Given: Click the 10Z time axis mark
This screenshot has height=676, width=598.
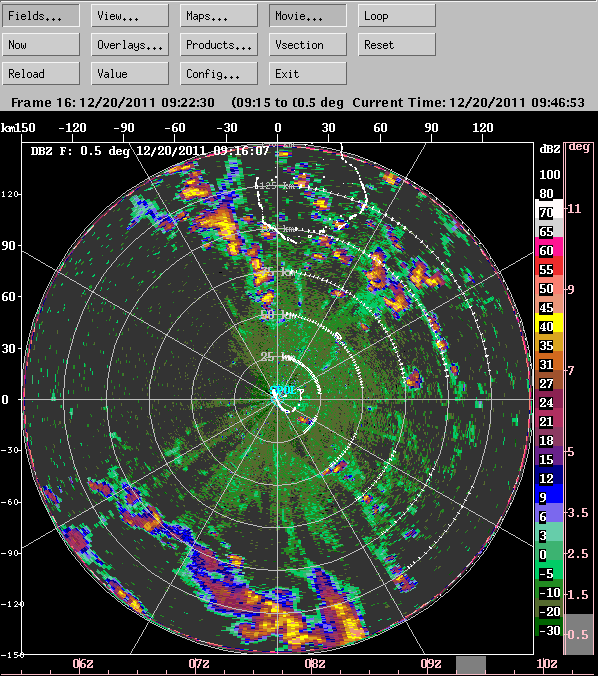Looking at the screenshot, I should pyautogui.click(x=546, y=663).
